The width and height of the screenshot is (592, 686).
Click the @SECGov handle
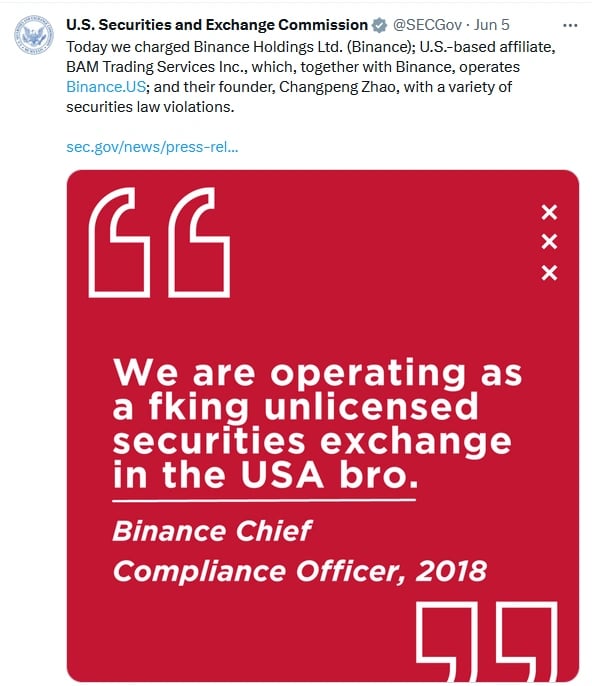pos(427,25)
